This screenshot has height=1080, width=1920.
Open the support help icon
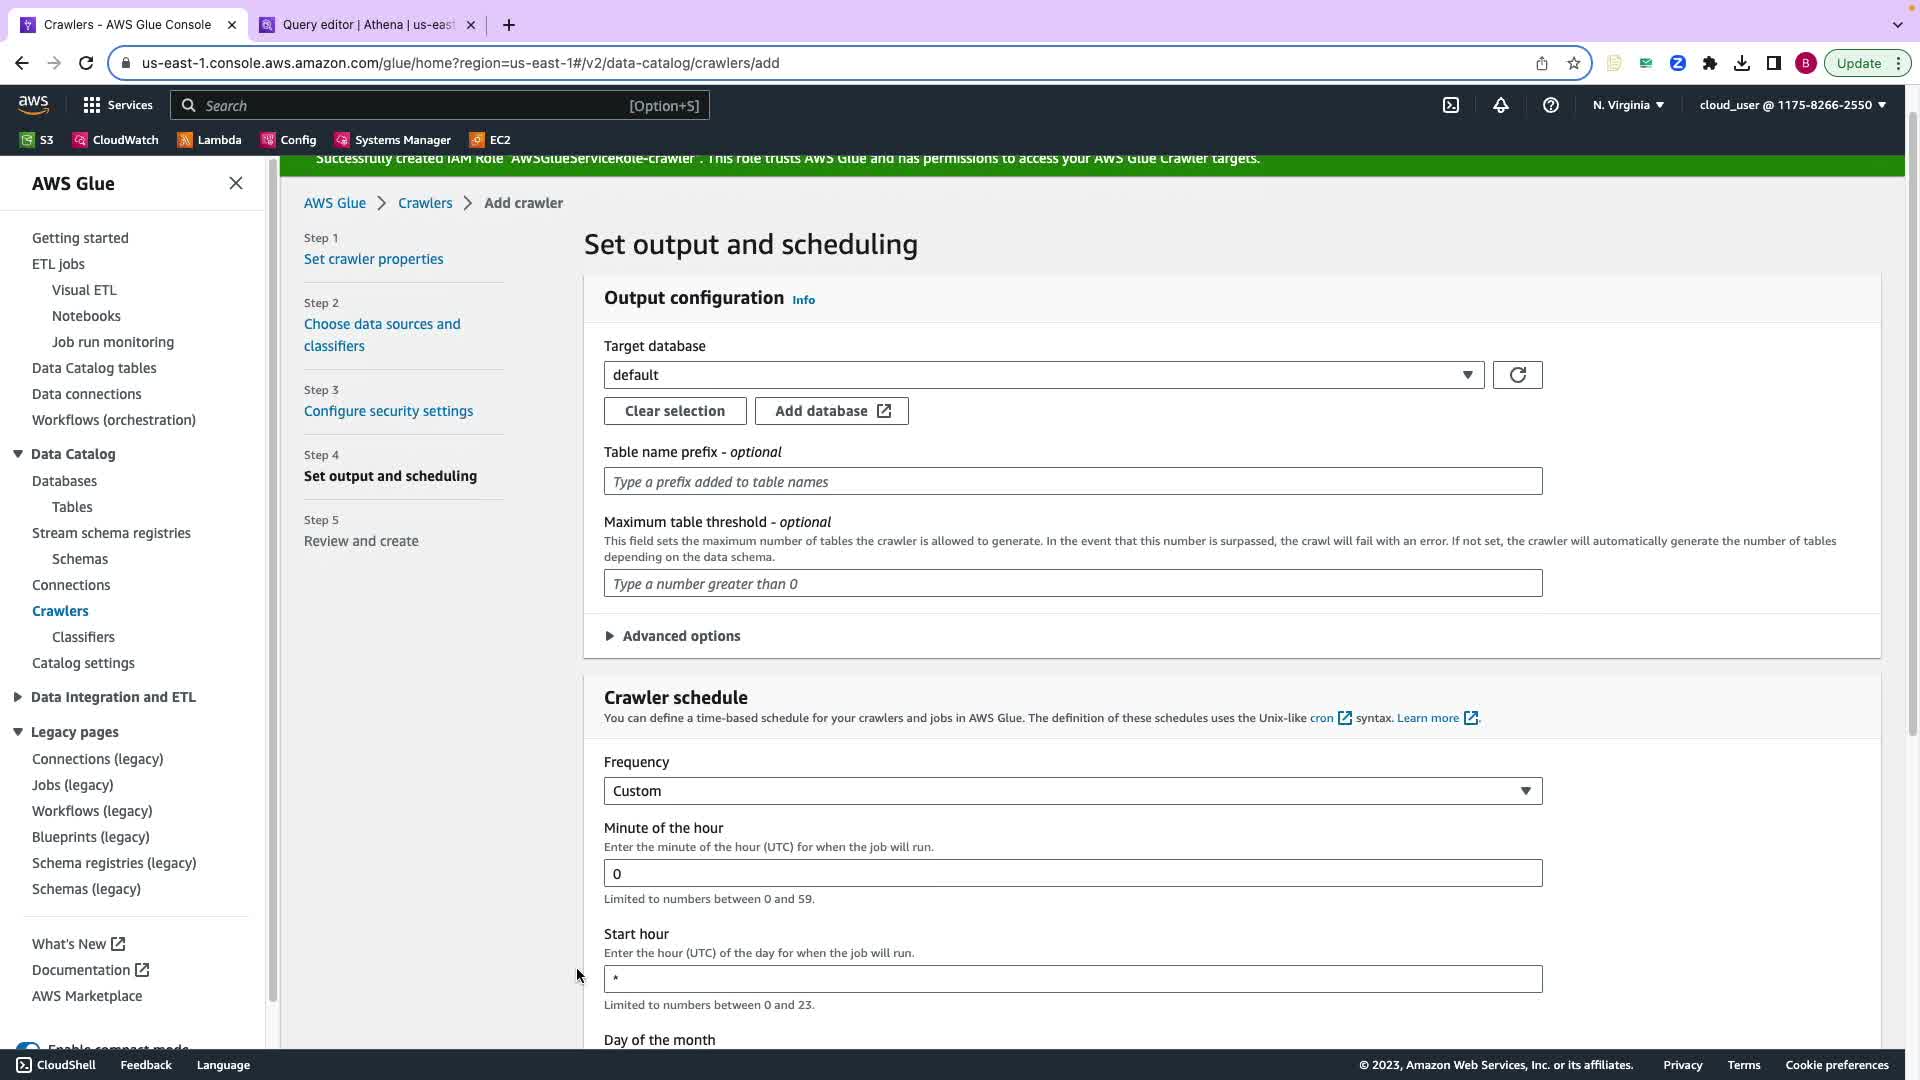click(1550, 105)
